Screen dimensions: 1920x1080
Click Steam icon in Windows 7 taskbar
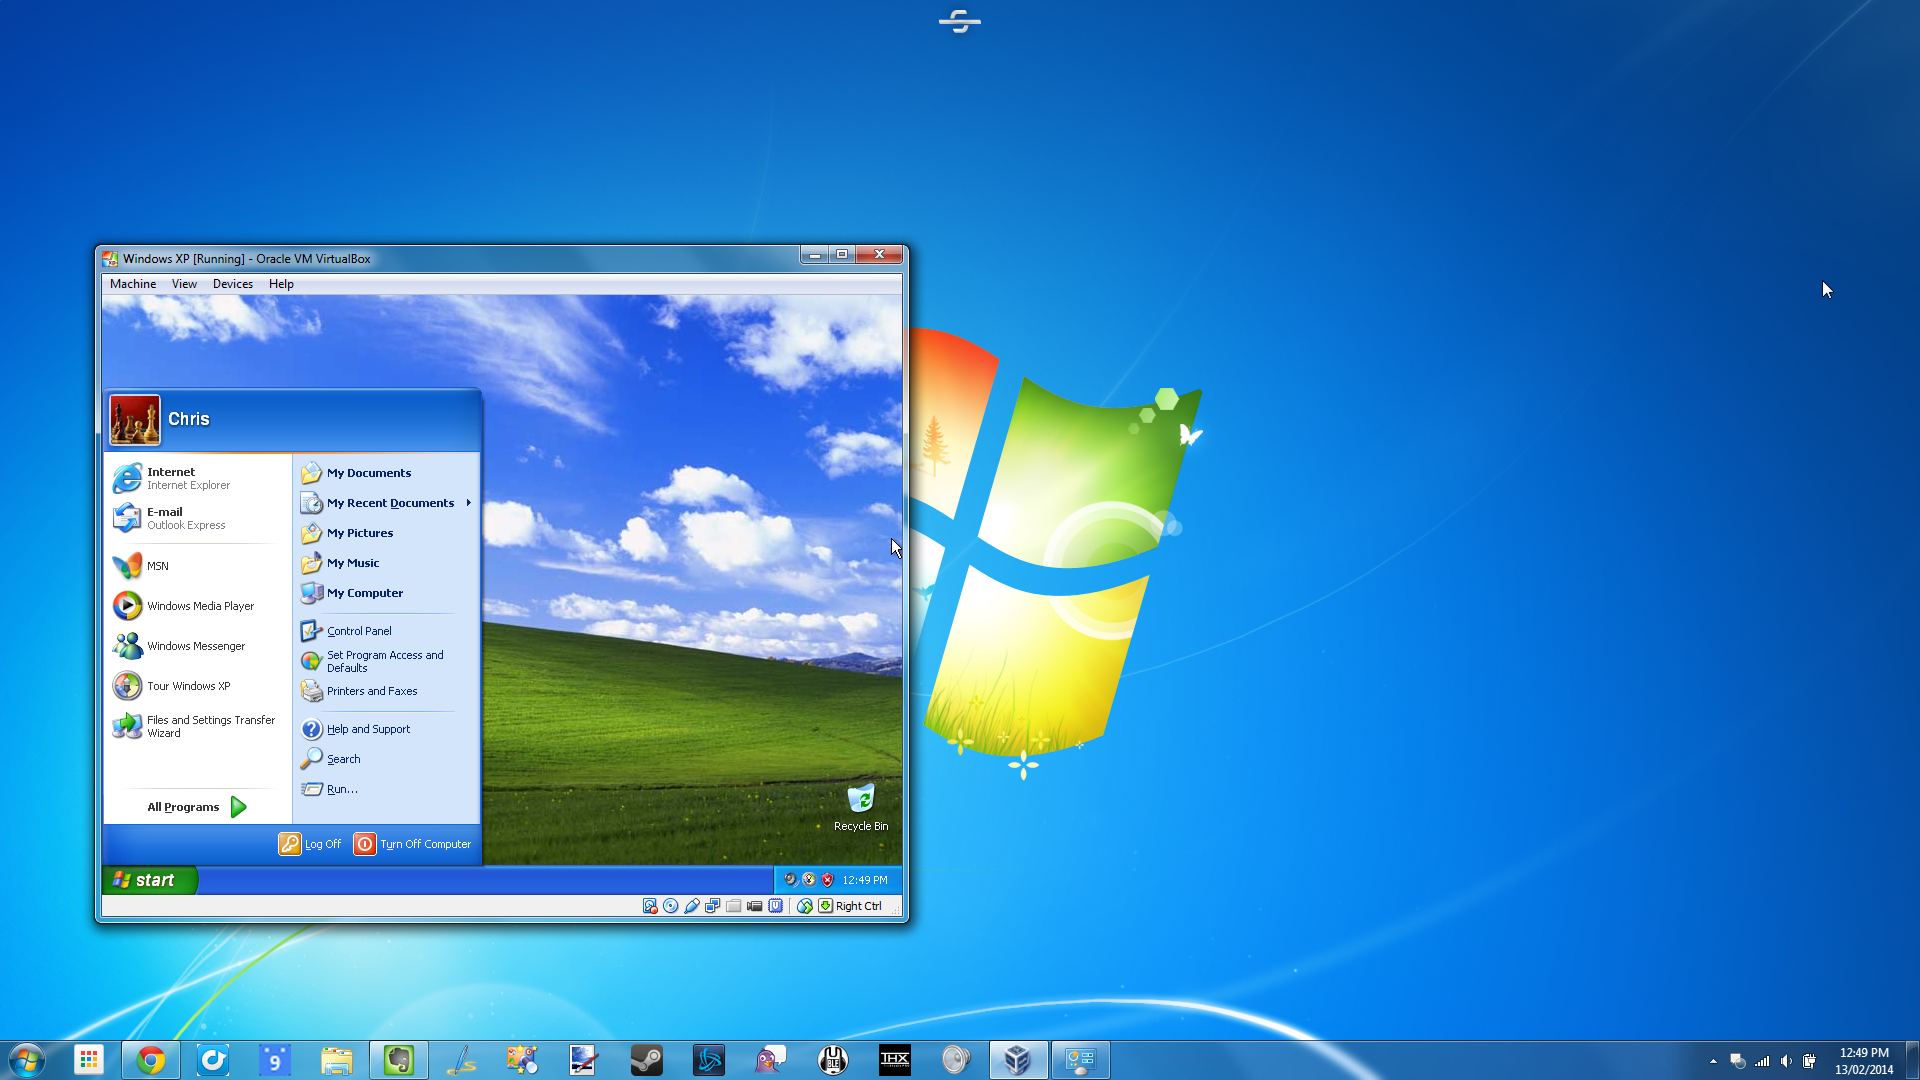(x=646, y=1059)
